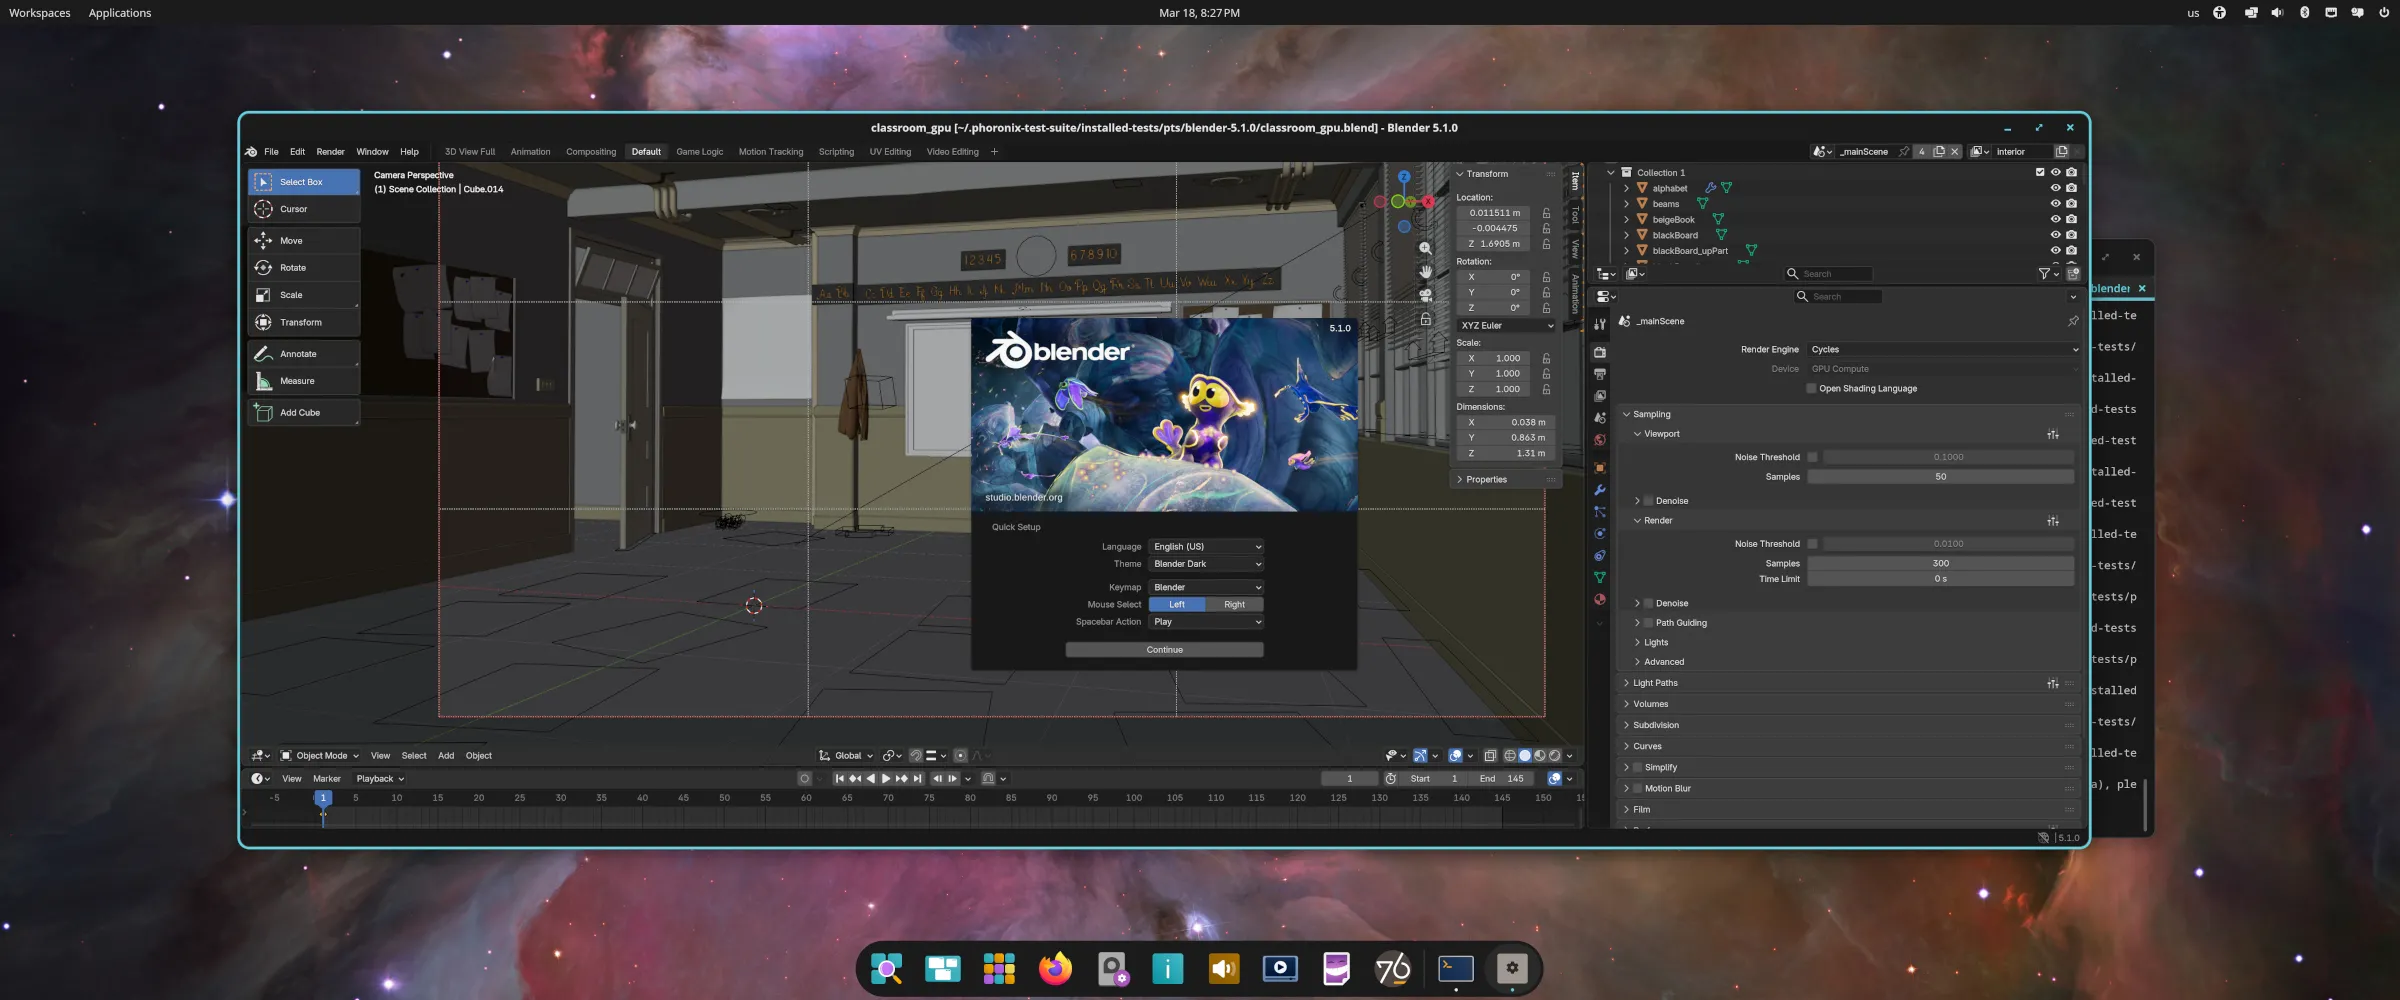Open the Render Engine dropdown
This screenshot has width=2400, height=1000.
point(1943,350)
